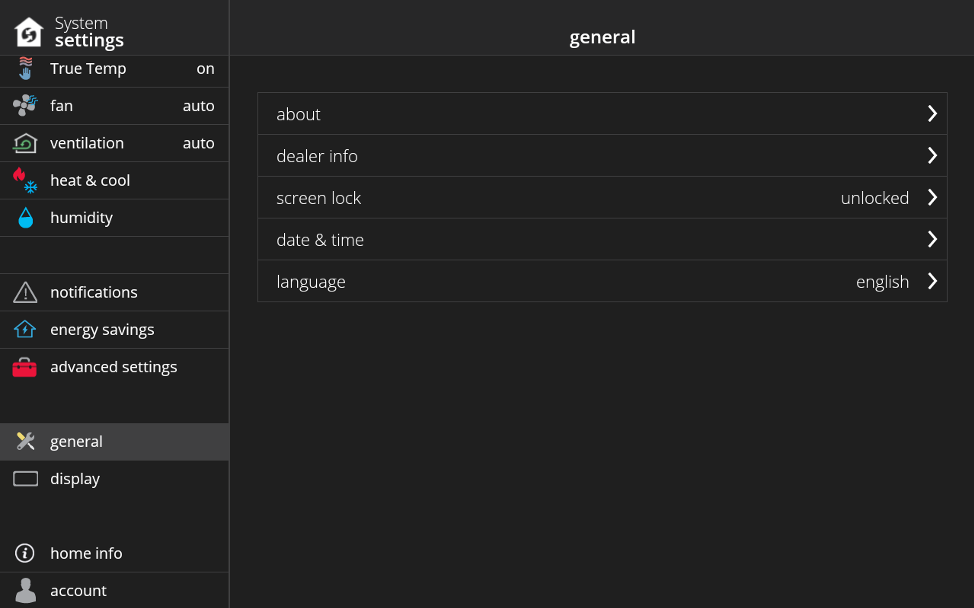The width and height of the screenshot is (974, 608).
Task: Open the dealer info row
Action: [x=602, y=155]
